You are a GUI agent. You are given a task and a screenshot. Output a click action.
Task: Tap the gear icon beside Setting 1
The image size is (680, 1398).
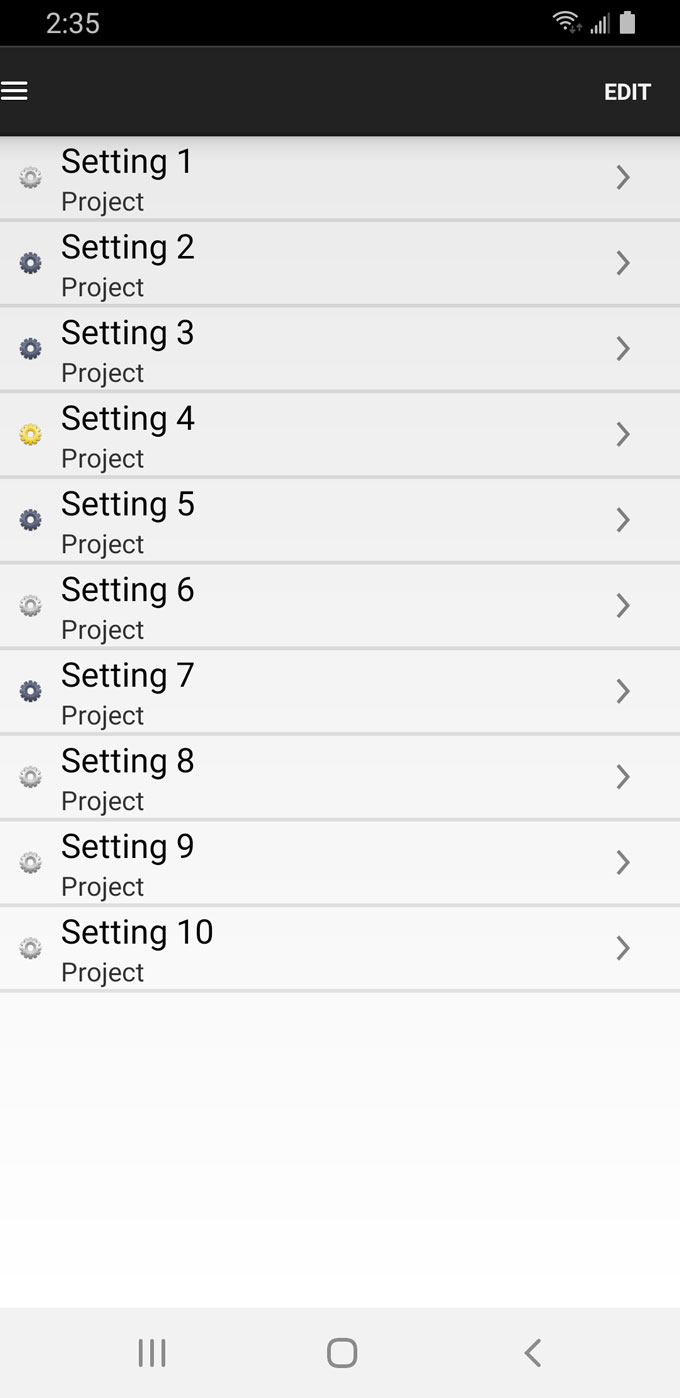pos(30,176)
